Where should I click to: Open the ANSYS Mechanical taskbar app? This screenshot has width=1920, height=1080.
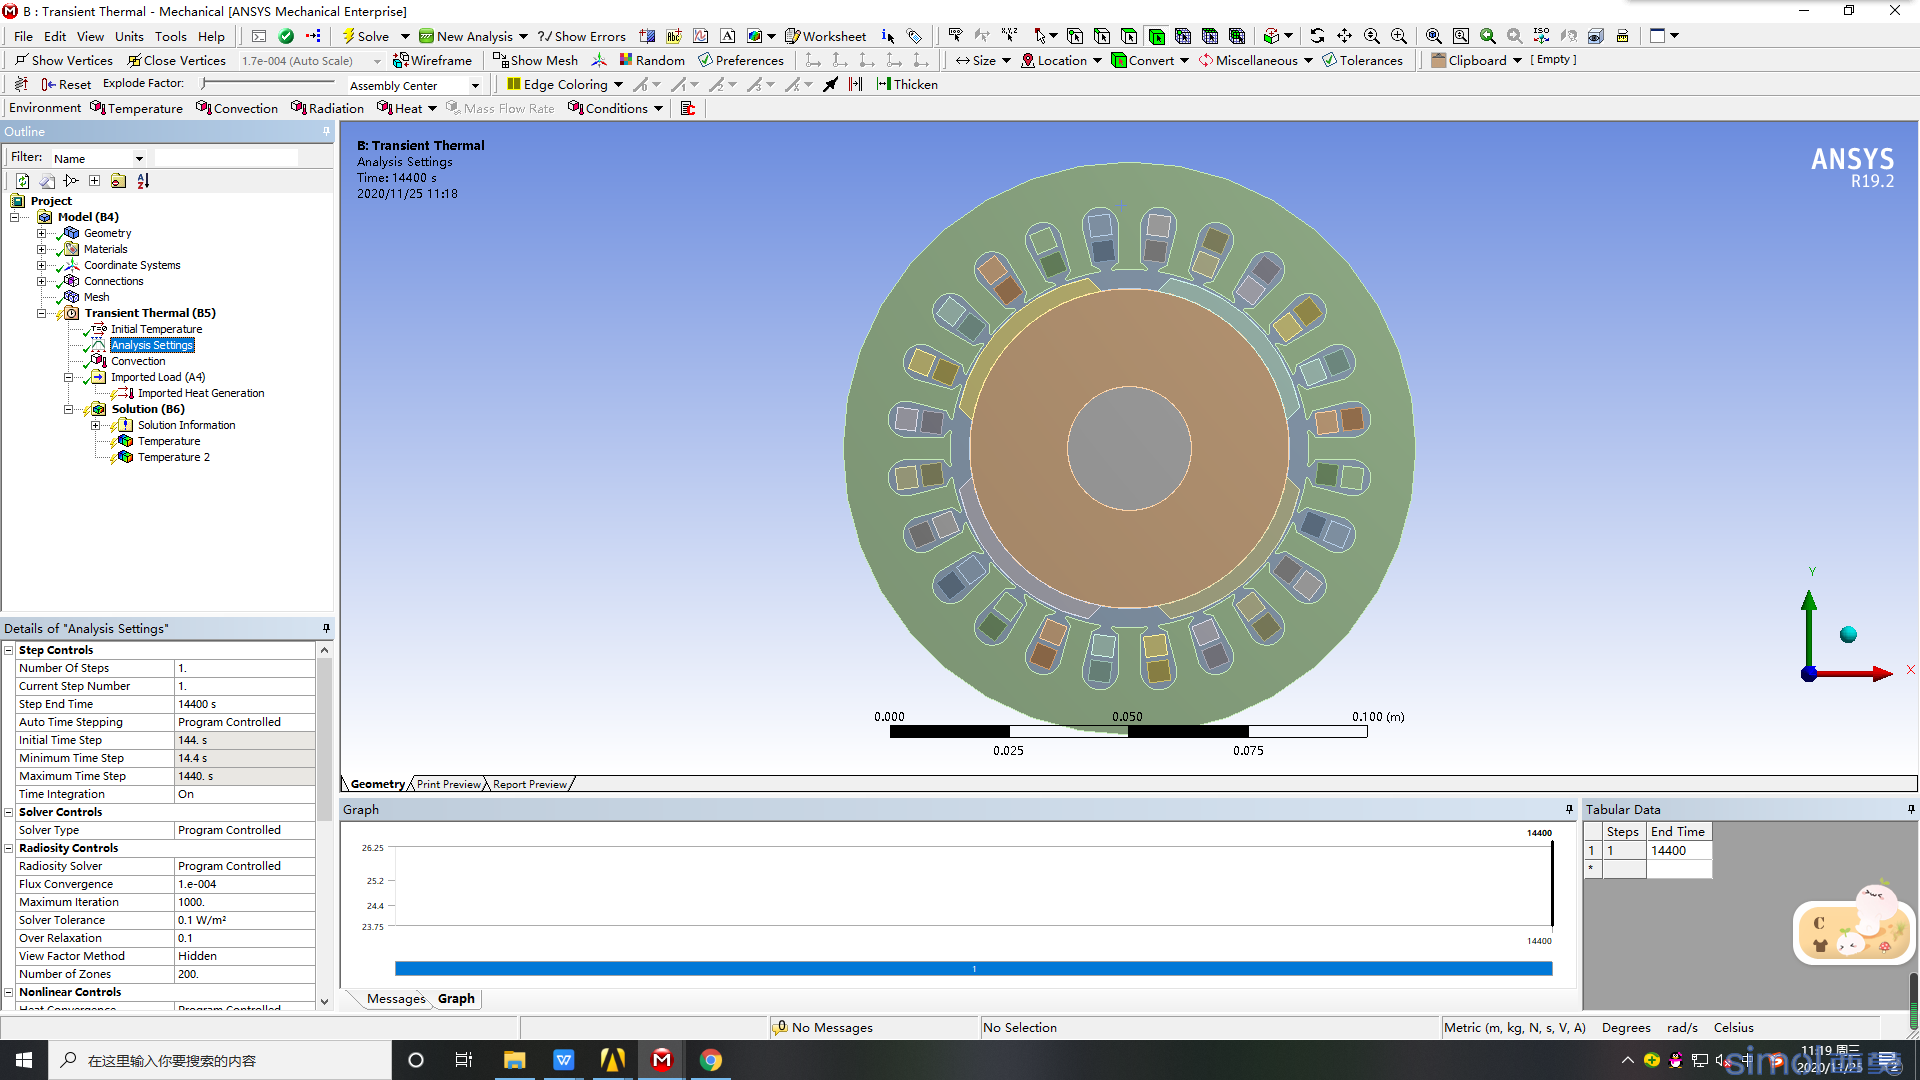(x=662, y=1060)
